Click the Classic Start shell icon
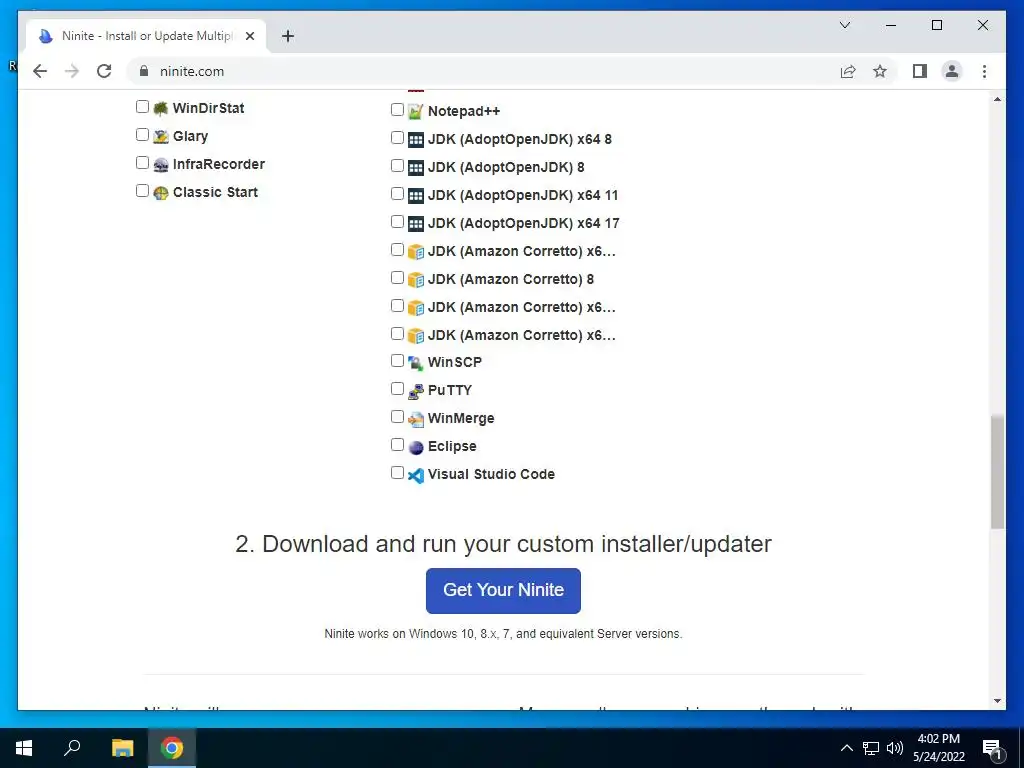 tap(161, 193)
